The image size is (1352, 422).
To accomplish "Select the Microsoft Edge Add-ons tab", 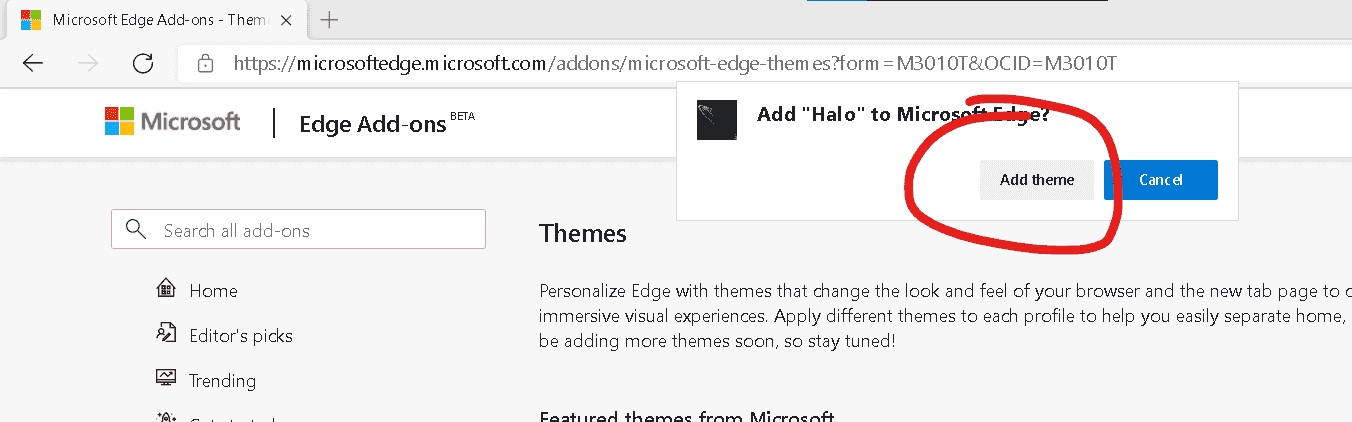I will pyautogui.click(x=150, y=20).
